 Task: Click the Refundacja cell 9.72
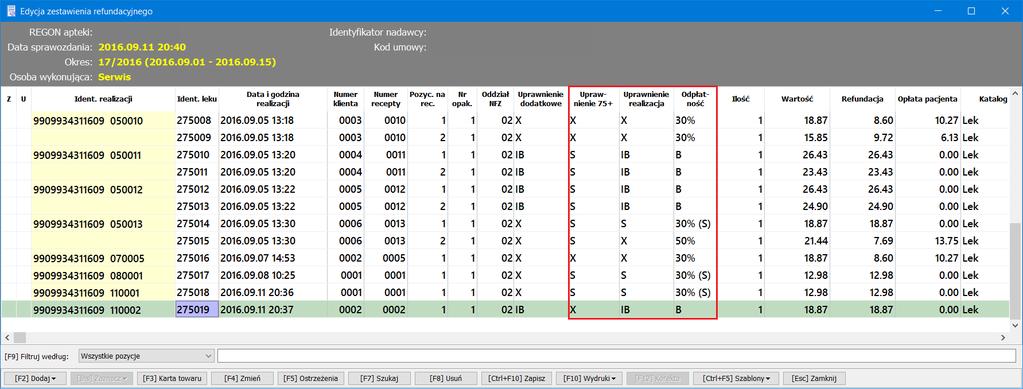click(x=863, y=138)
